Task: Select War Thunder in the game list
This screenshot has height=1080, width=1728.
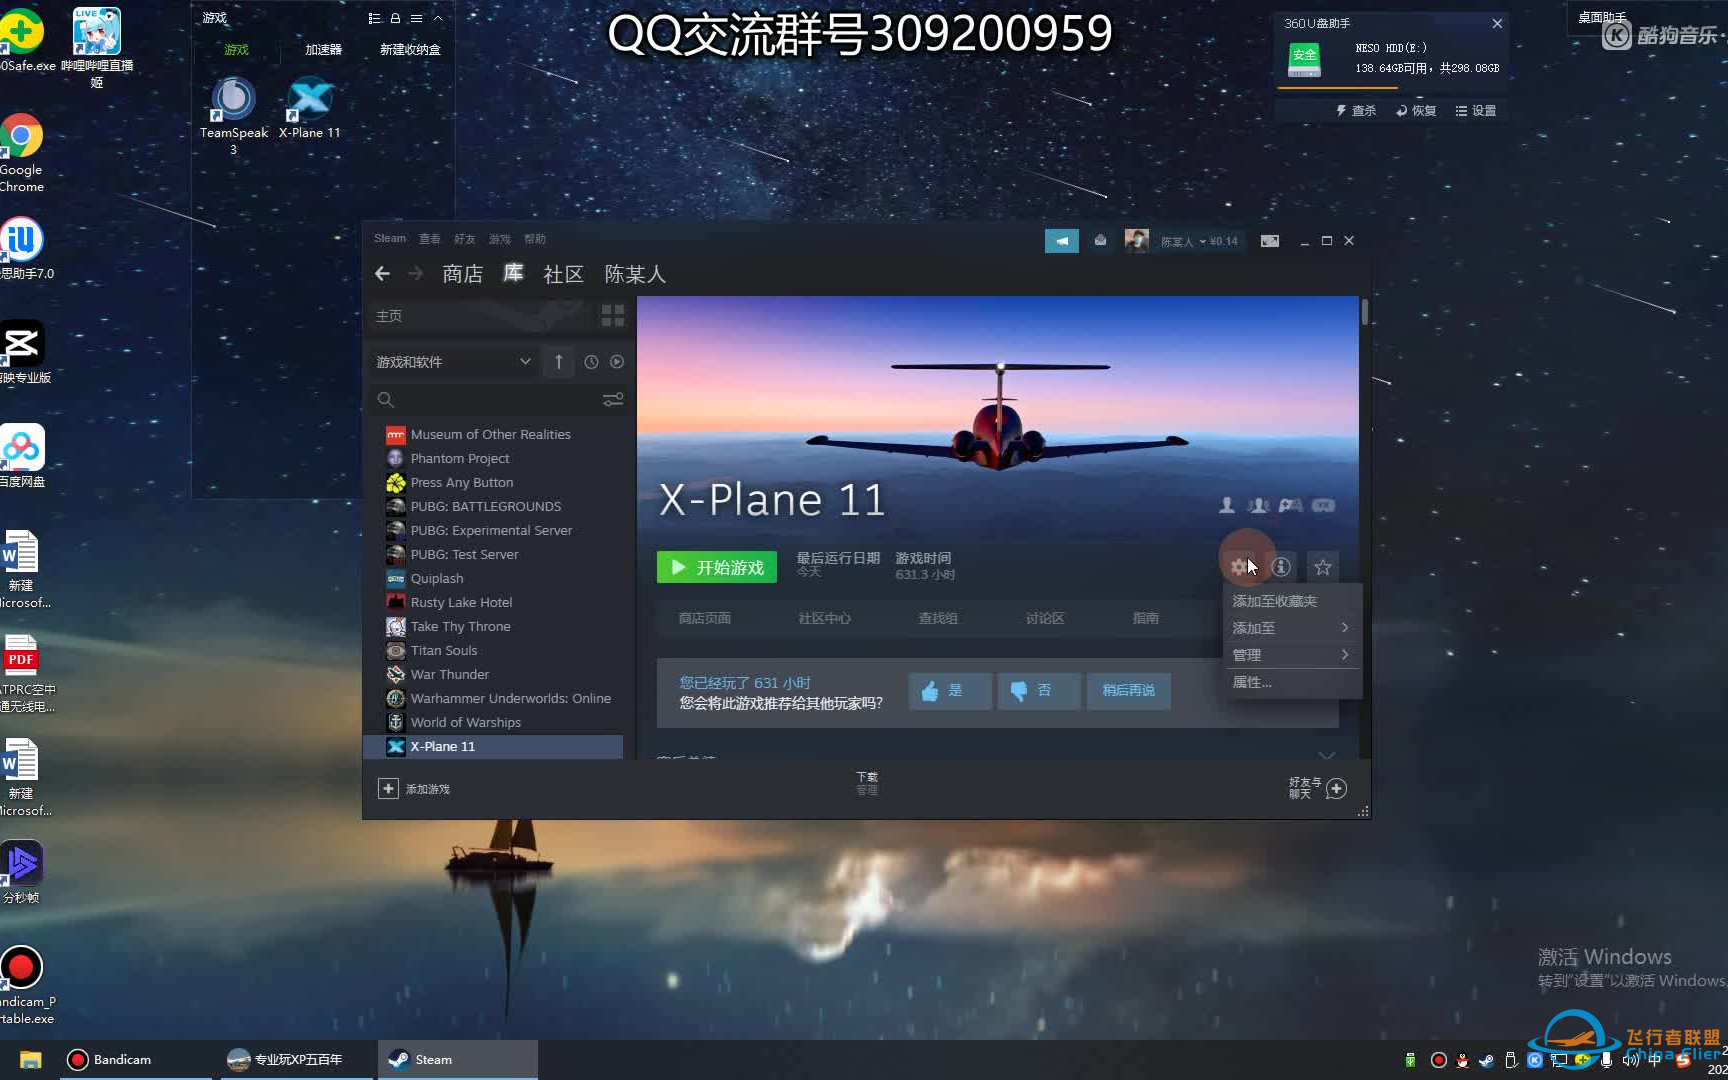Action: pos(450,674)
